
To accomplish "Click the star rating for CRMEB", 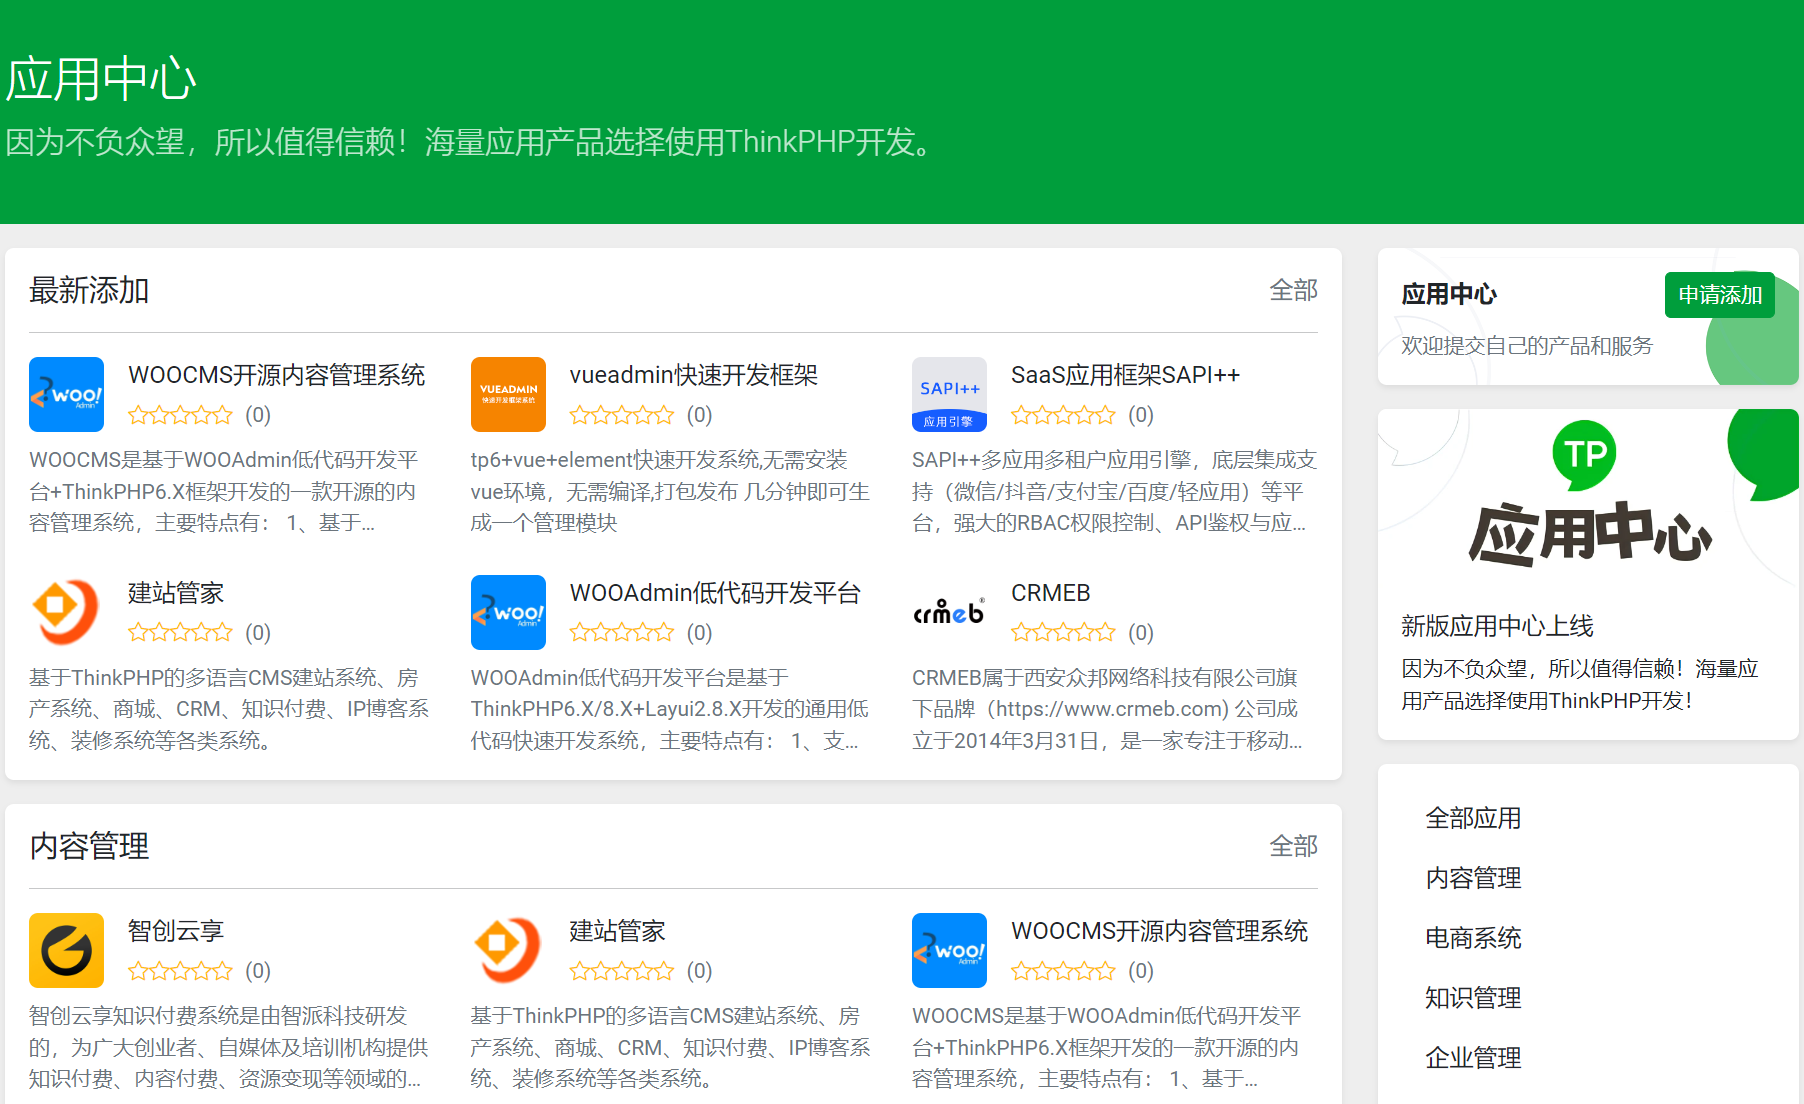I will pyautogui.click(x=1063, y=633).
